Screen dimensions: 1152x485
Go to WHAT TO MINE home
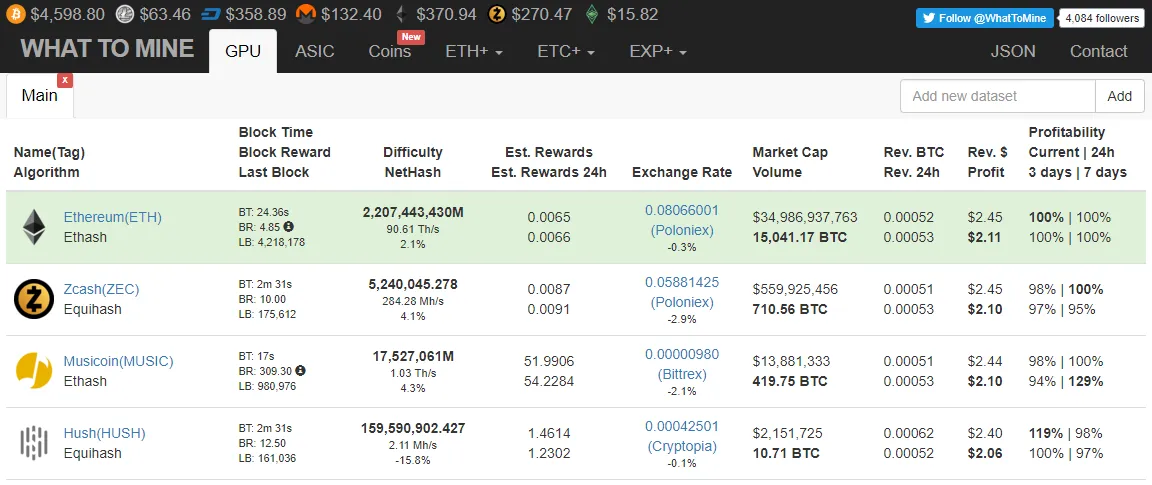coord(107,49)
